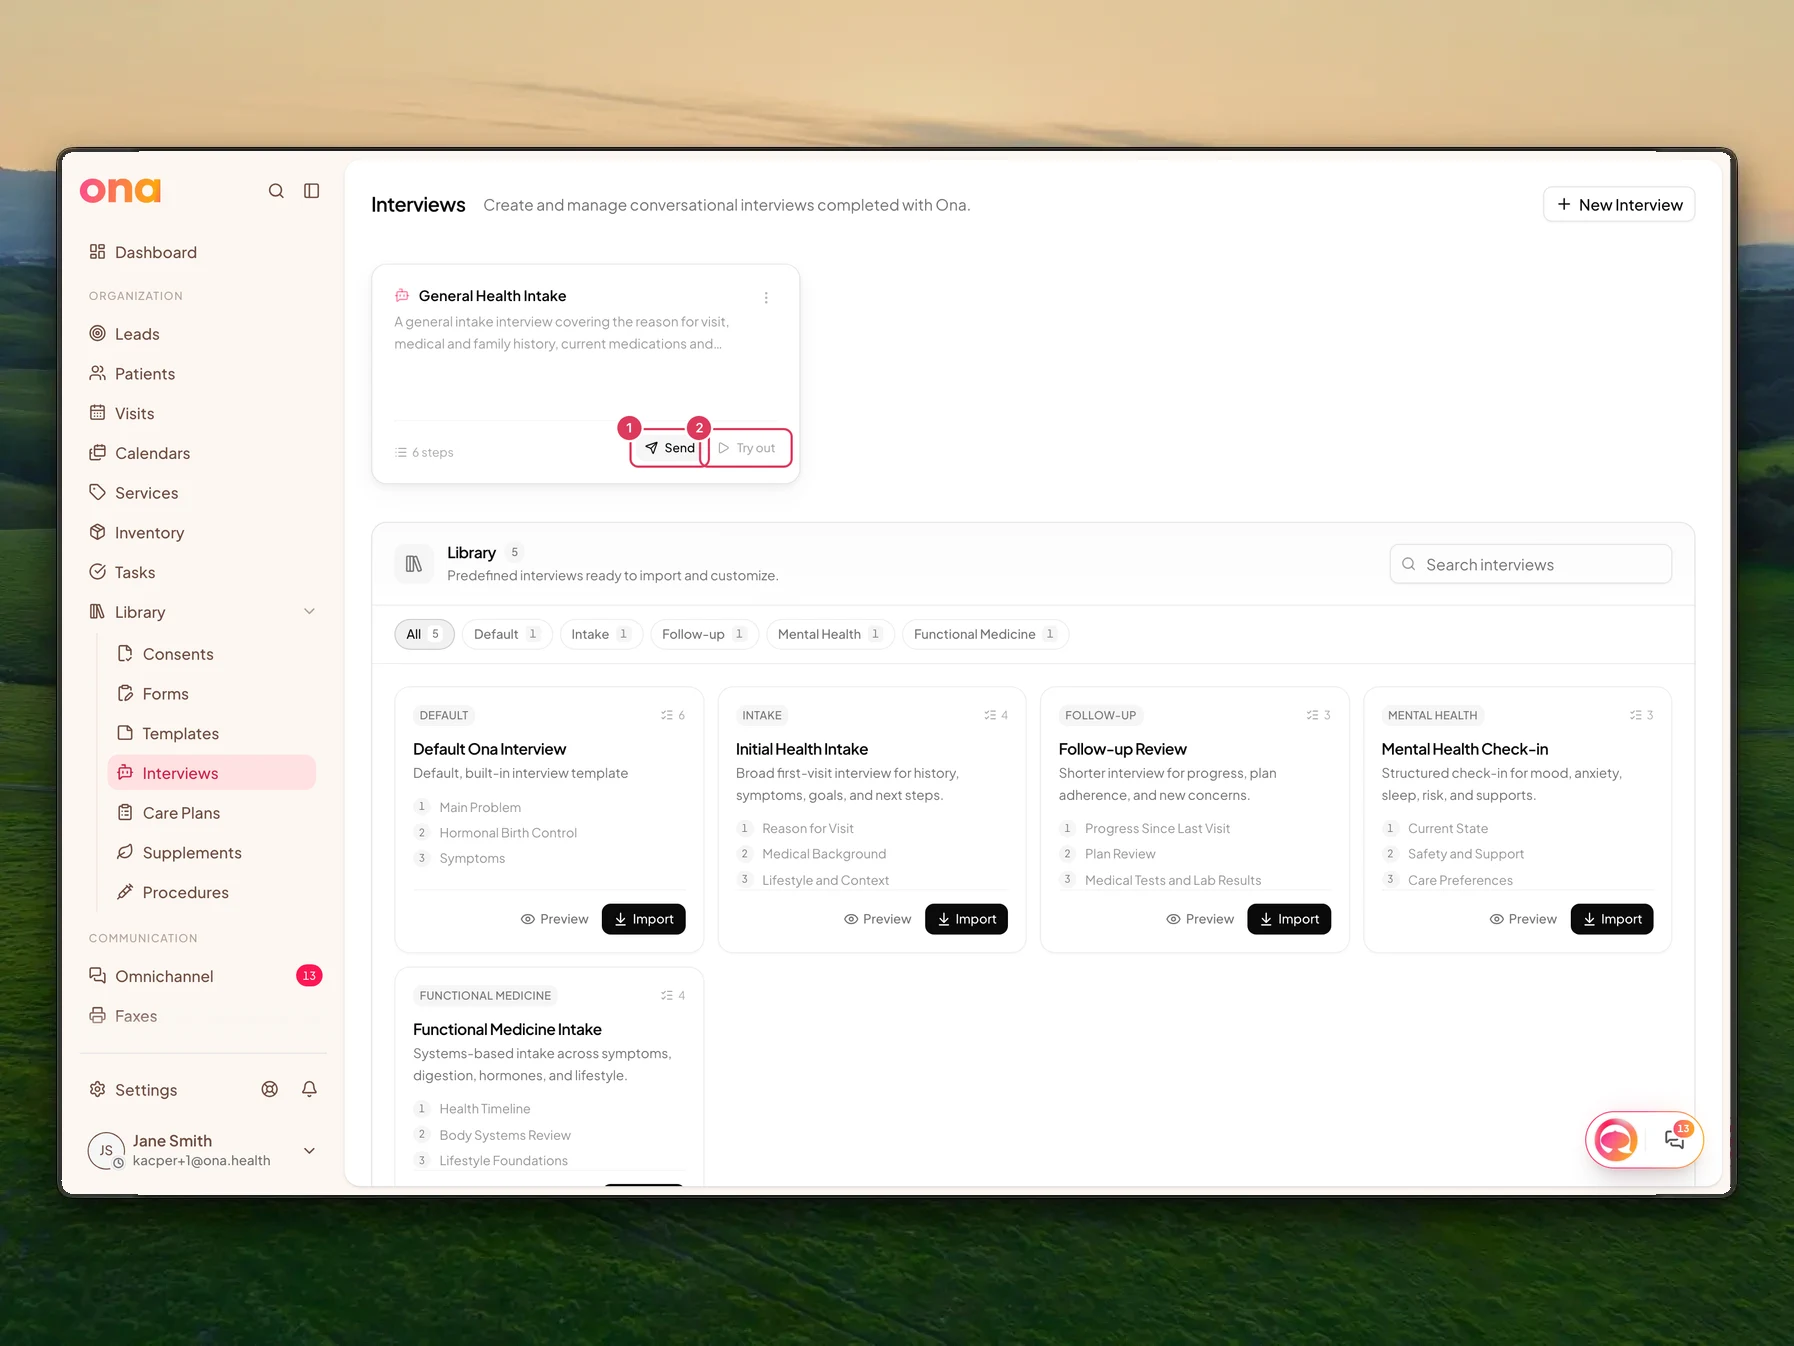Open the Ona assistant chat bubble
1794x1346 pixels.
[1616, 1140]
